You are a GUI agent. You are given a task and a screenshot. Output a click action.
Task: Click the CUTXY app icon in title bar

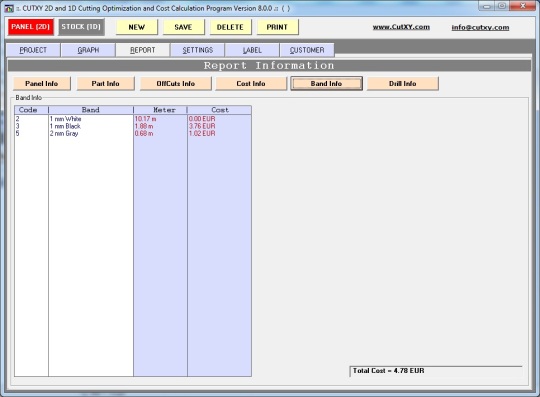9,8
